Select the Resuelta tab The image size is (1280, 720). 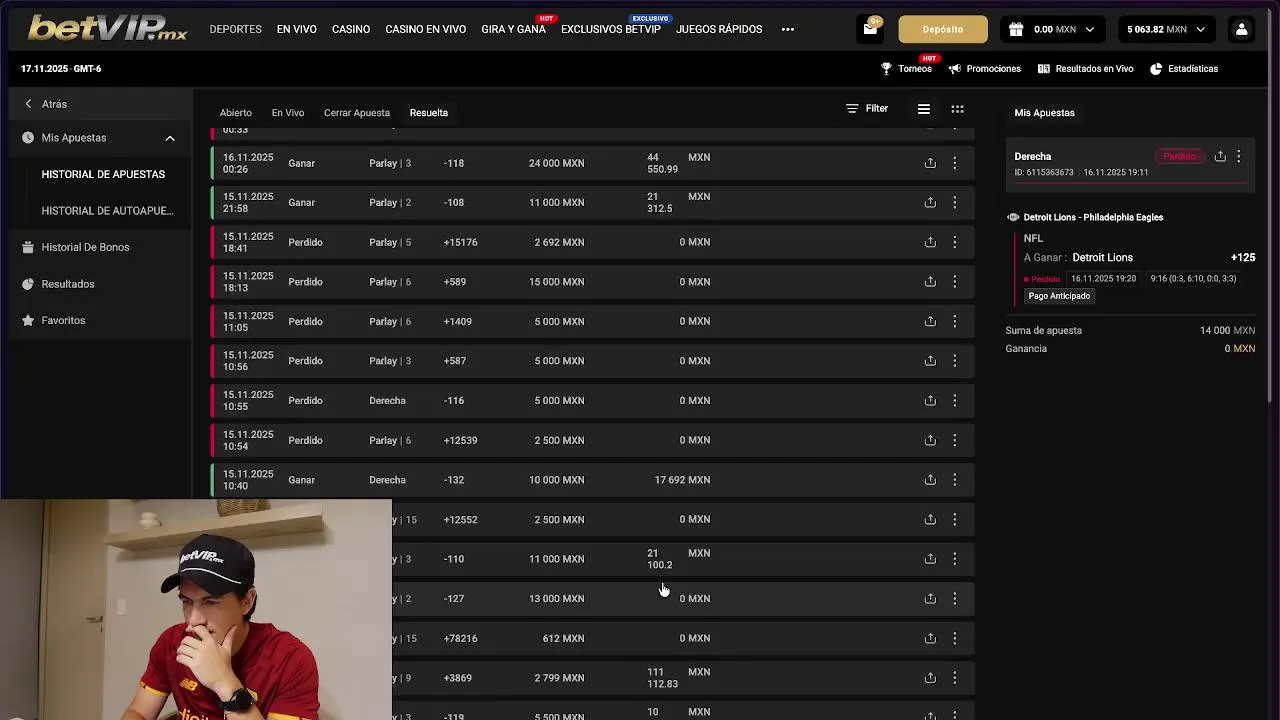(x=429, y=113)
